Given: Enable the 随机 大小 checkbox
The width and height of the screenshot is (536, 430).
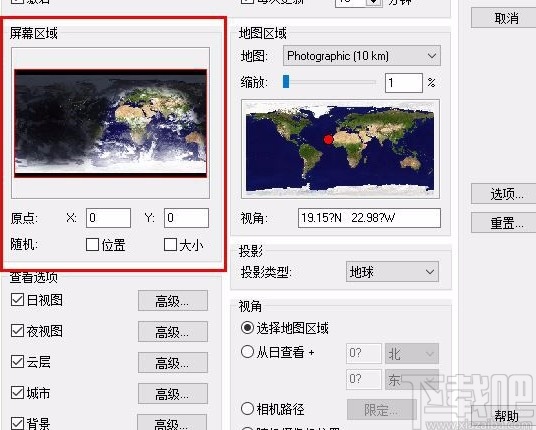Looking at the screenshot, I should [170, 245].
